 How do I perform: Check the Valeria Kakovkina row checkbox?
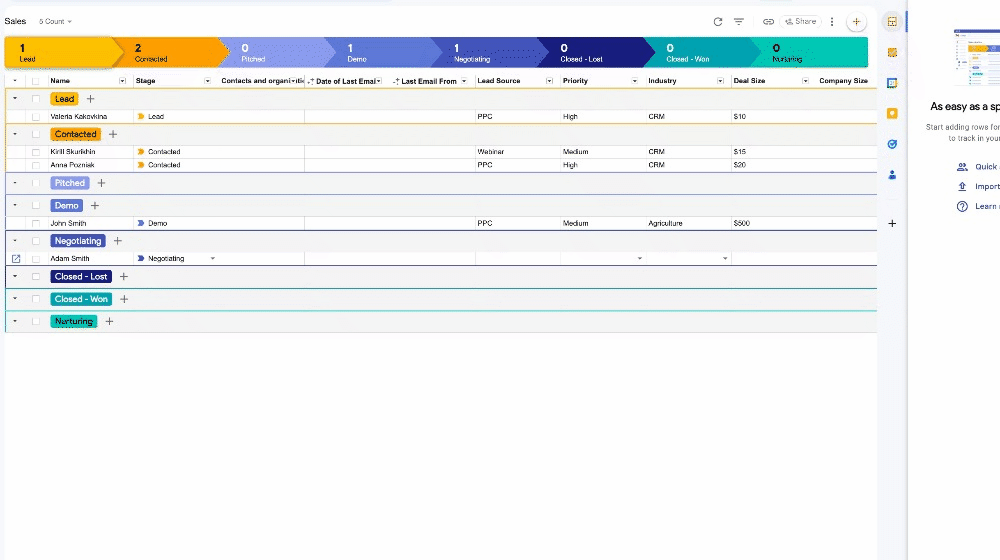36,117
